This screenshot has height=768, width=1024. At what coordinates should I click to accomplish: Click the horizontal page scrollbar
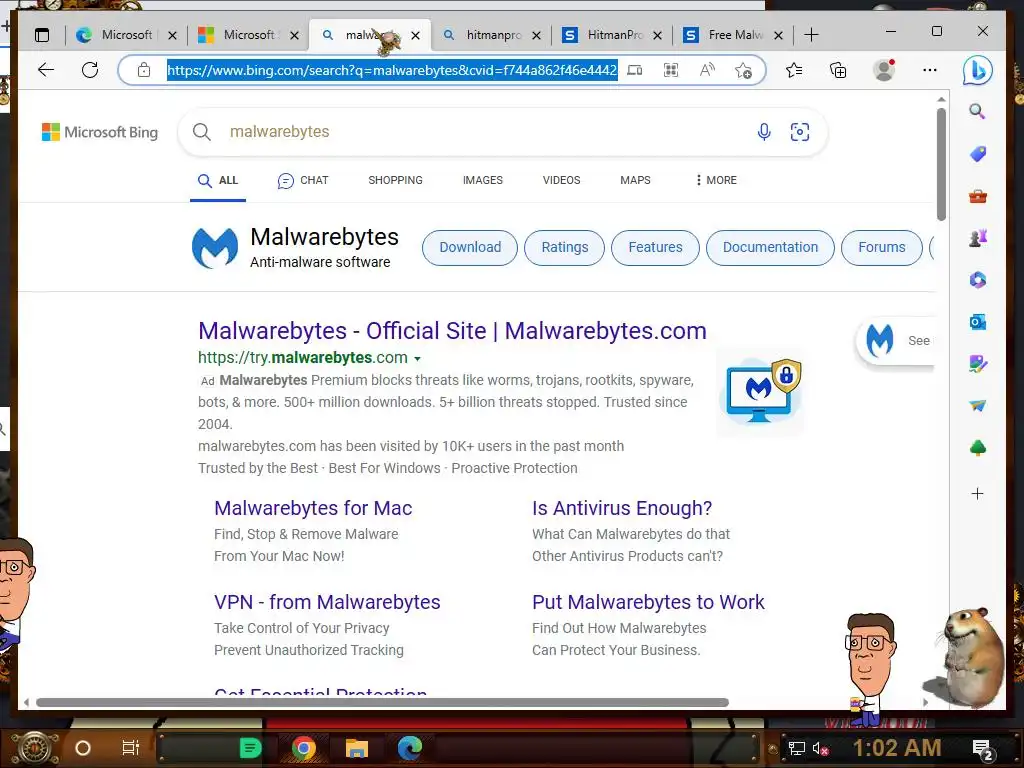[x=382, y=703]
